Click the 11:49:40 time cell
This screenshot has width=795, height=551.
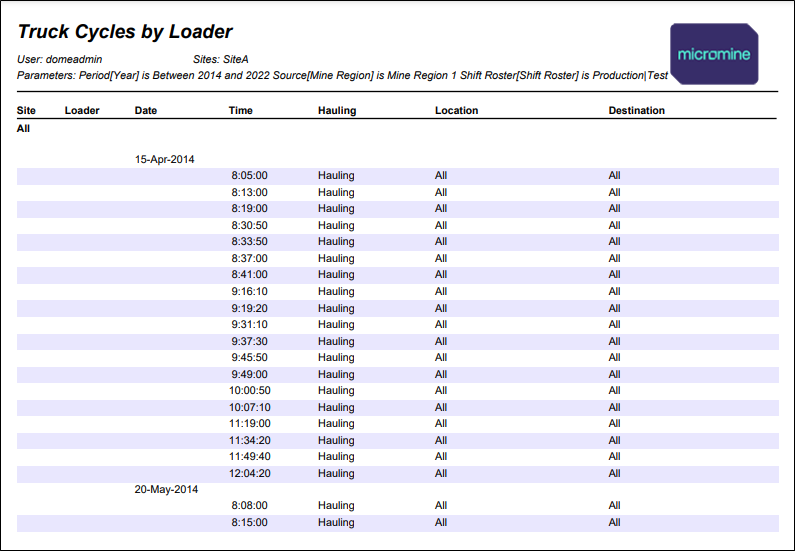[x=249, y=456]
